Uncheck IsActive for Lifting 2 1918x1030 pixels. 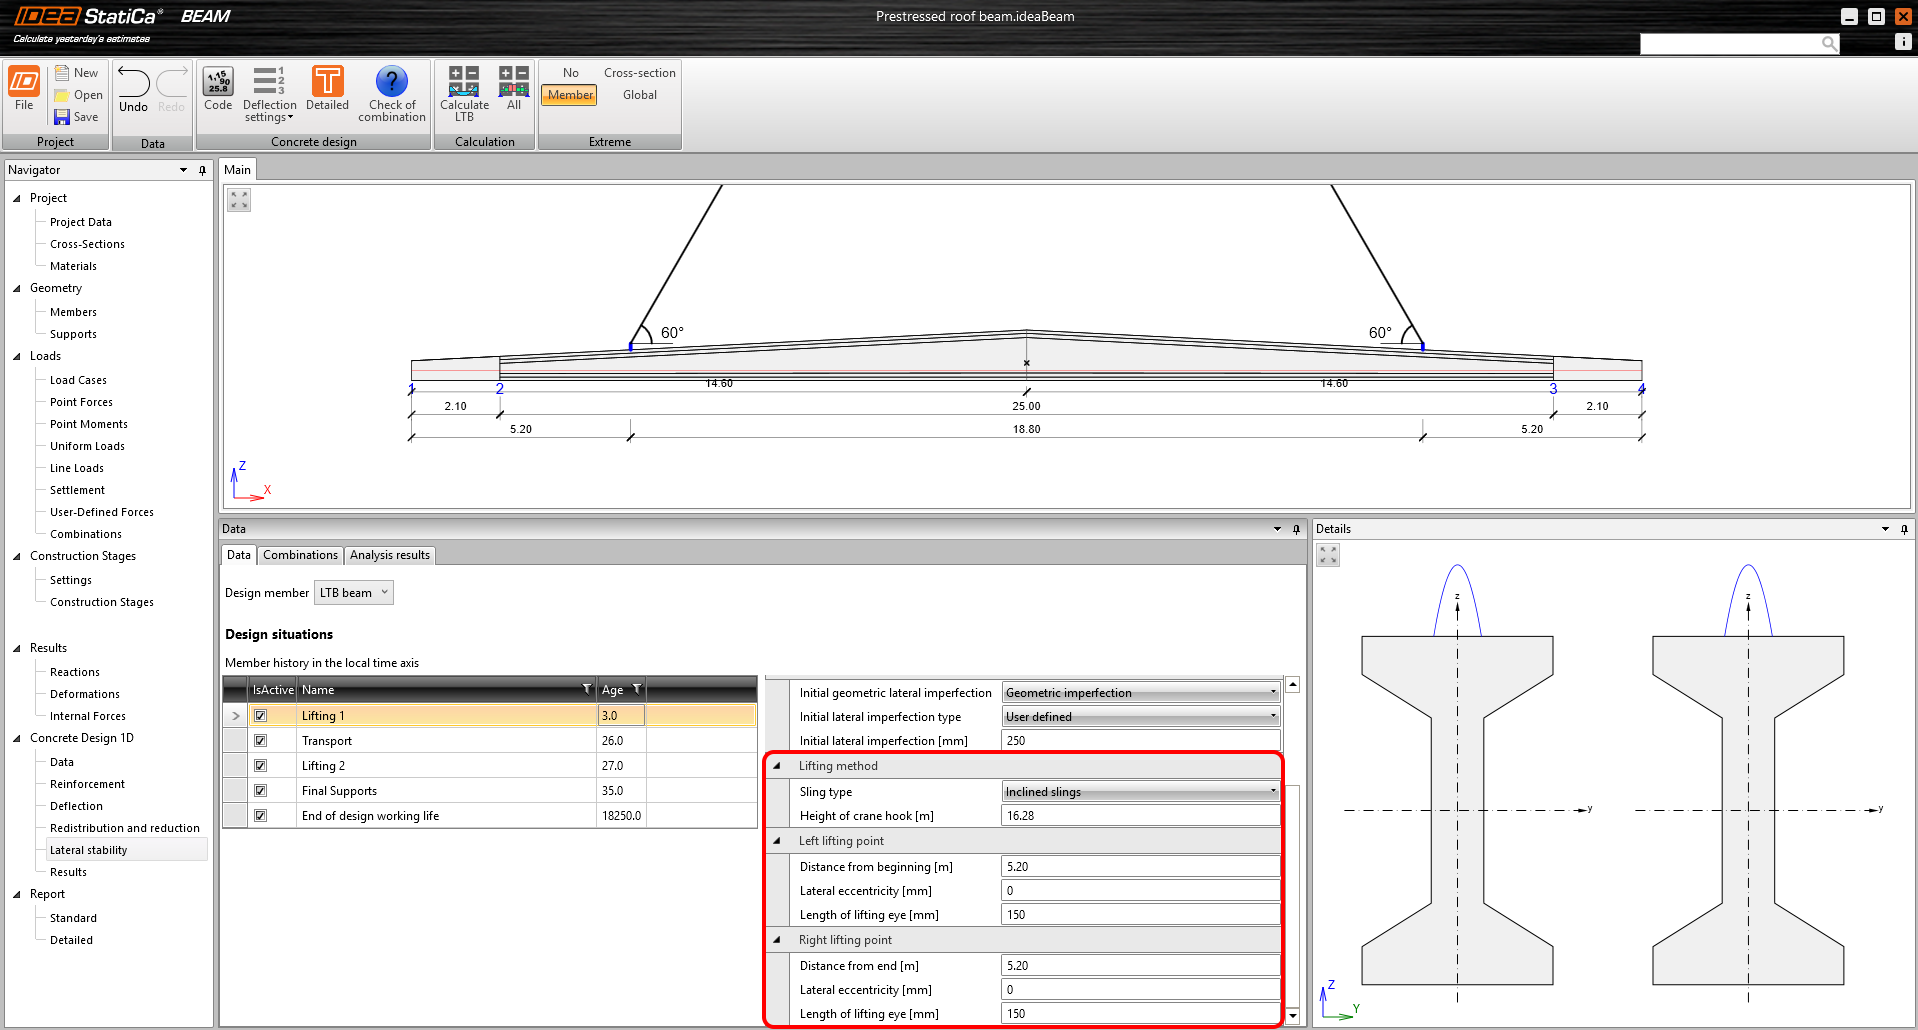point(261,765)
